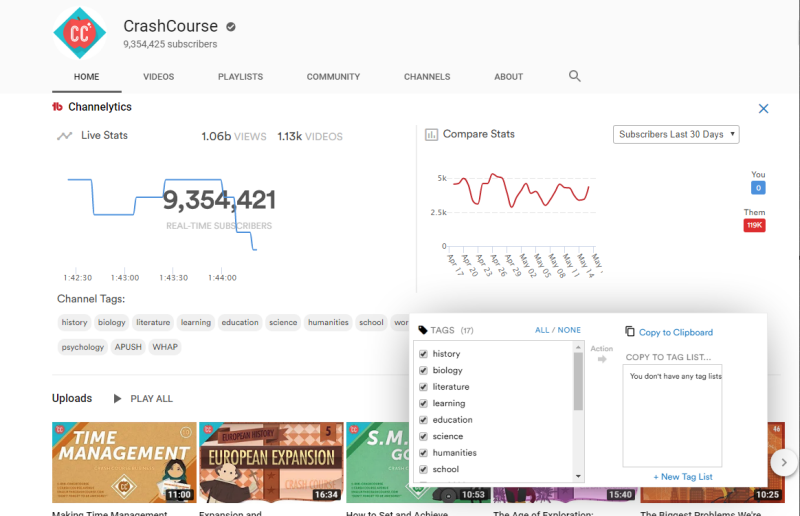Click the Them red 119K badge

click(x=755, y=225)
